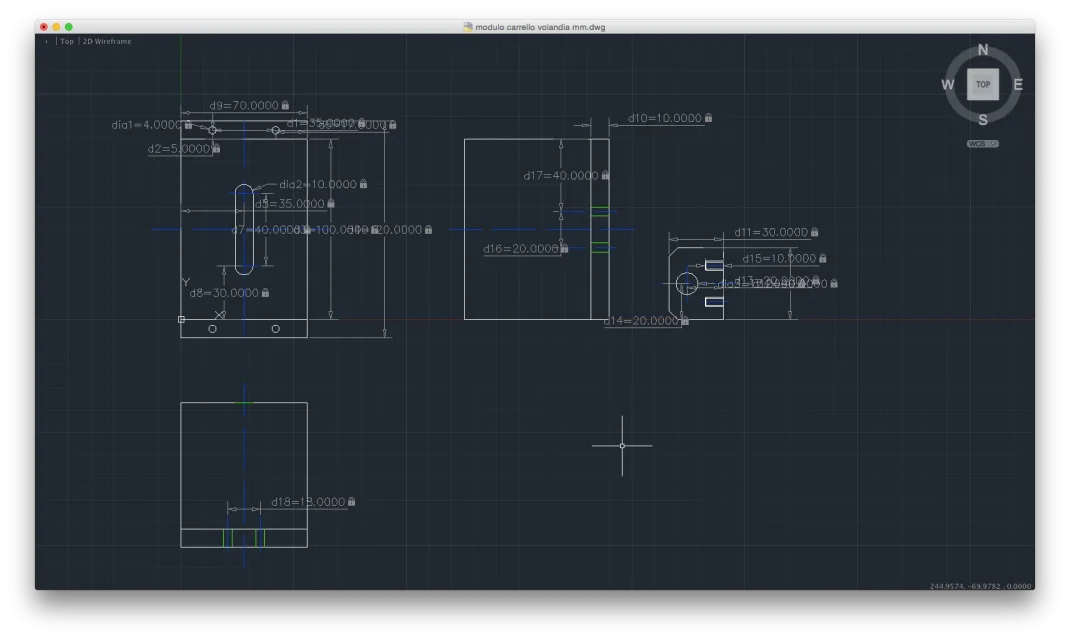Select the d8=30.0000 dimension text

[223, 293]
